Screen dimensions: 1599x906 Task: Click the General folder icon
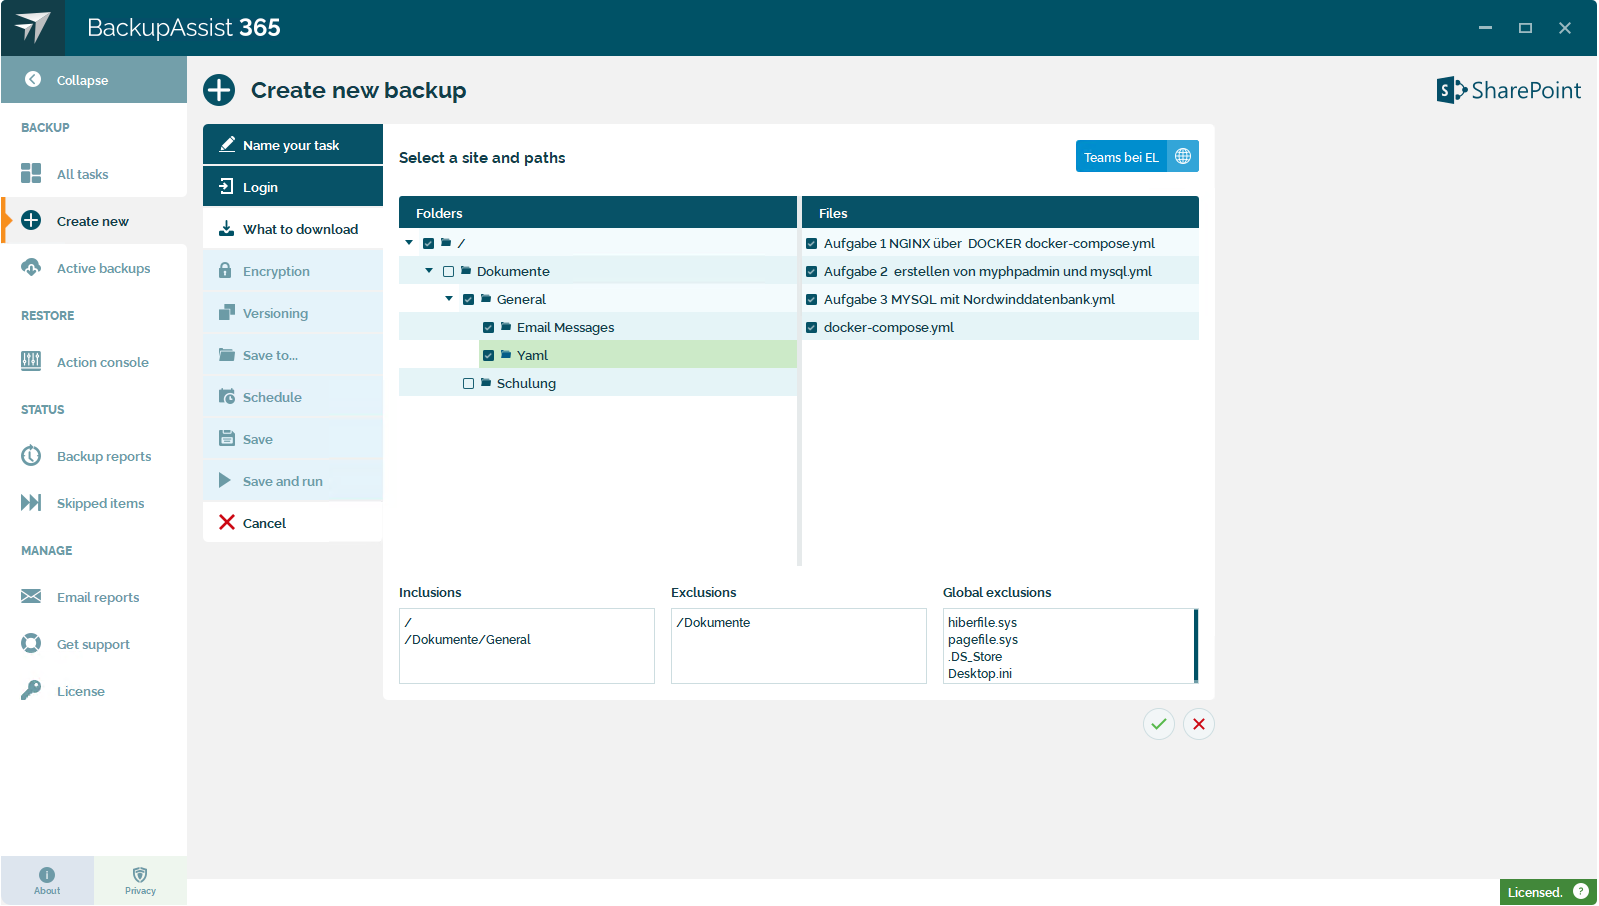(486, 298)
